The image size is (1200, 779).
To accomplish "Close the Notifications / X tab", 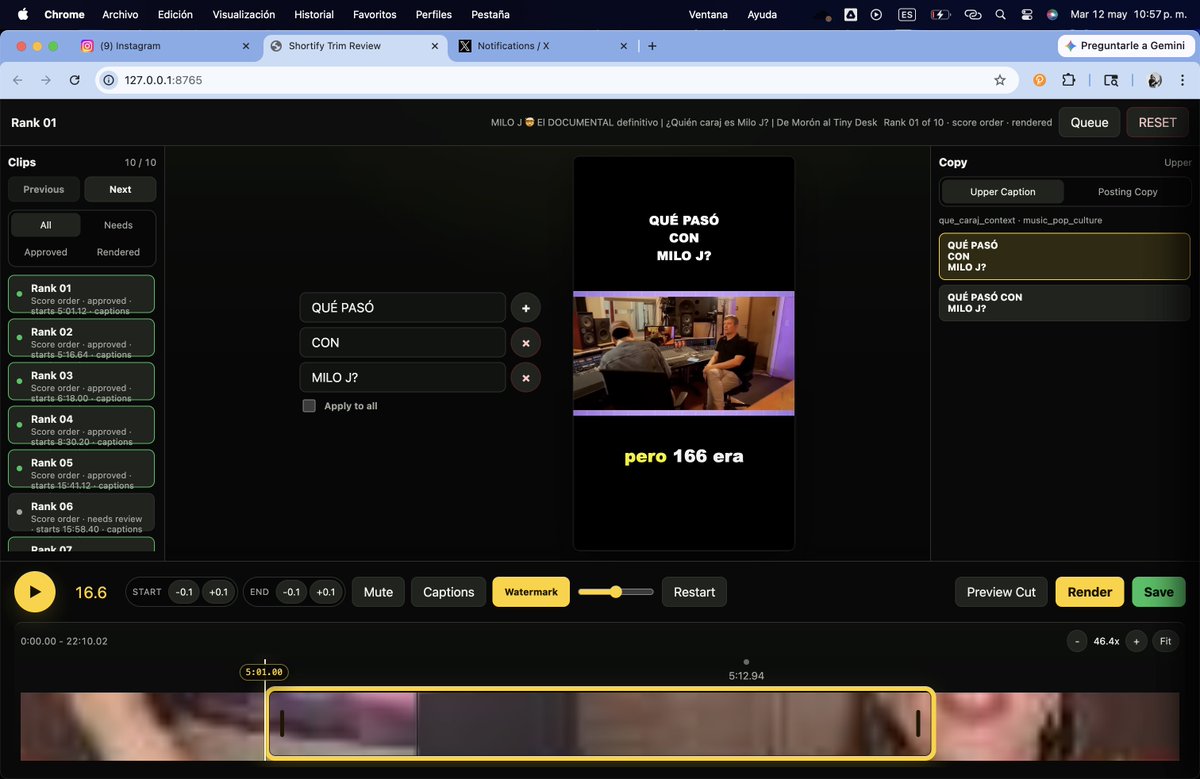I will (x=623, y=46).
